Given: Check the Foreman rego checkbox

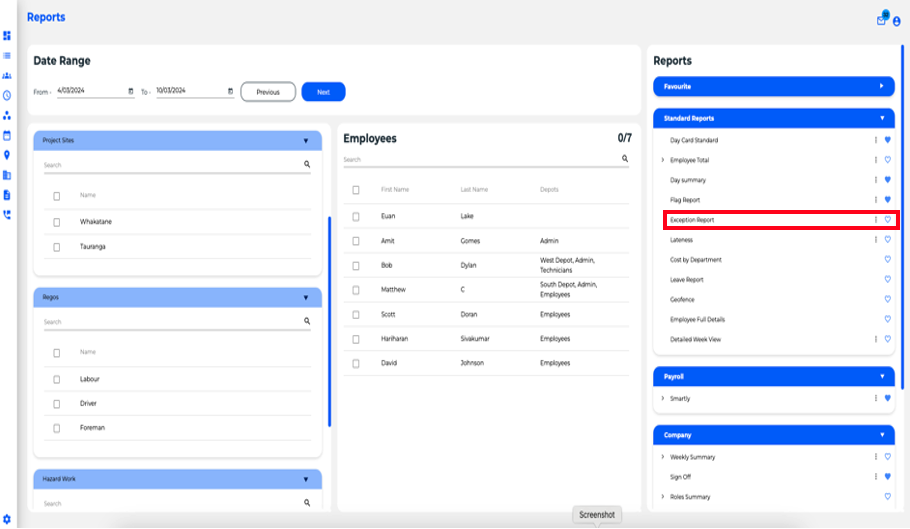Looking at the screenshot, I should [x=57, y=428].
